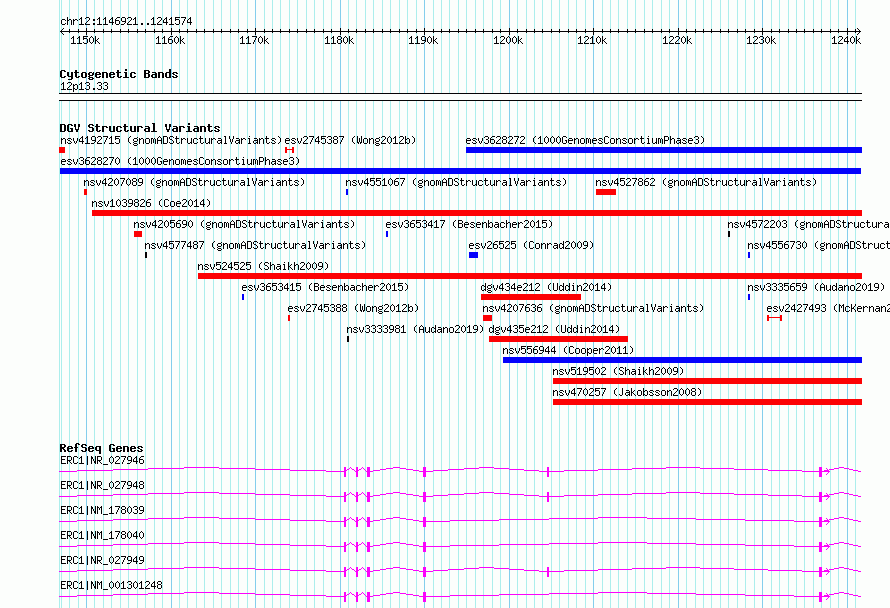Open esv2427493 (McKernan) label
This screenshot has height=608, width=890.
[828, 308]
